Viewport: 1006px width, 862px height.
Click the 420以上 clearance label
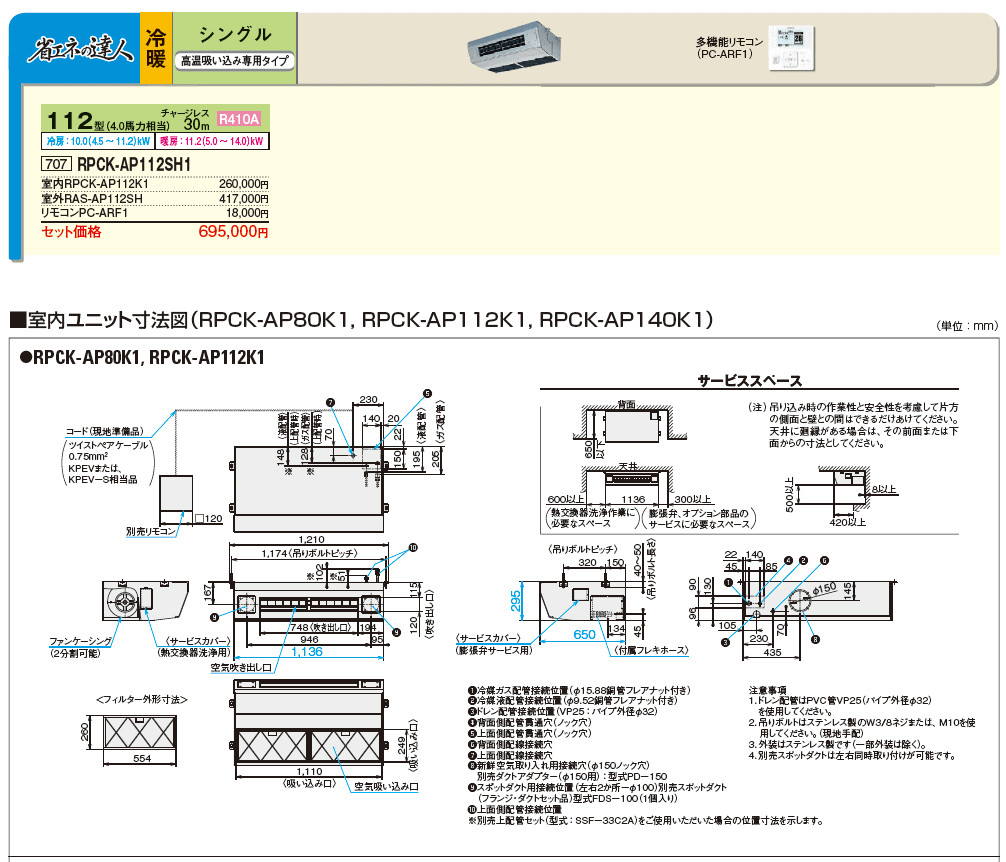[x=848, y=523]
